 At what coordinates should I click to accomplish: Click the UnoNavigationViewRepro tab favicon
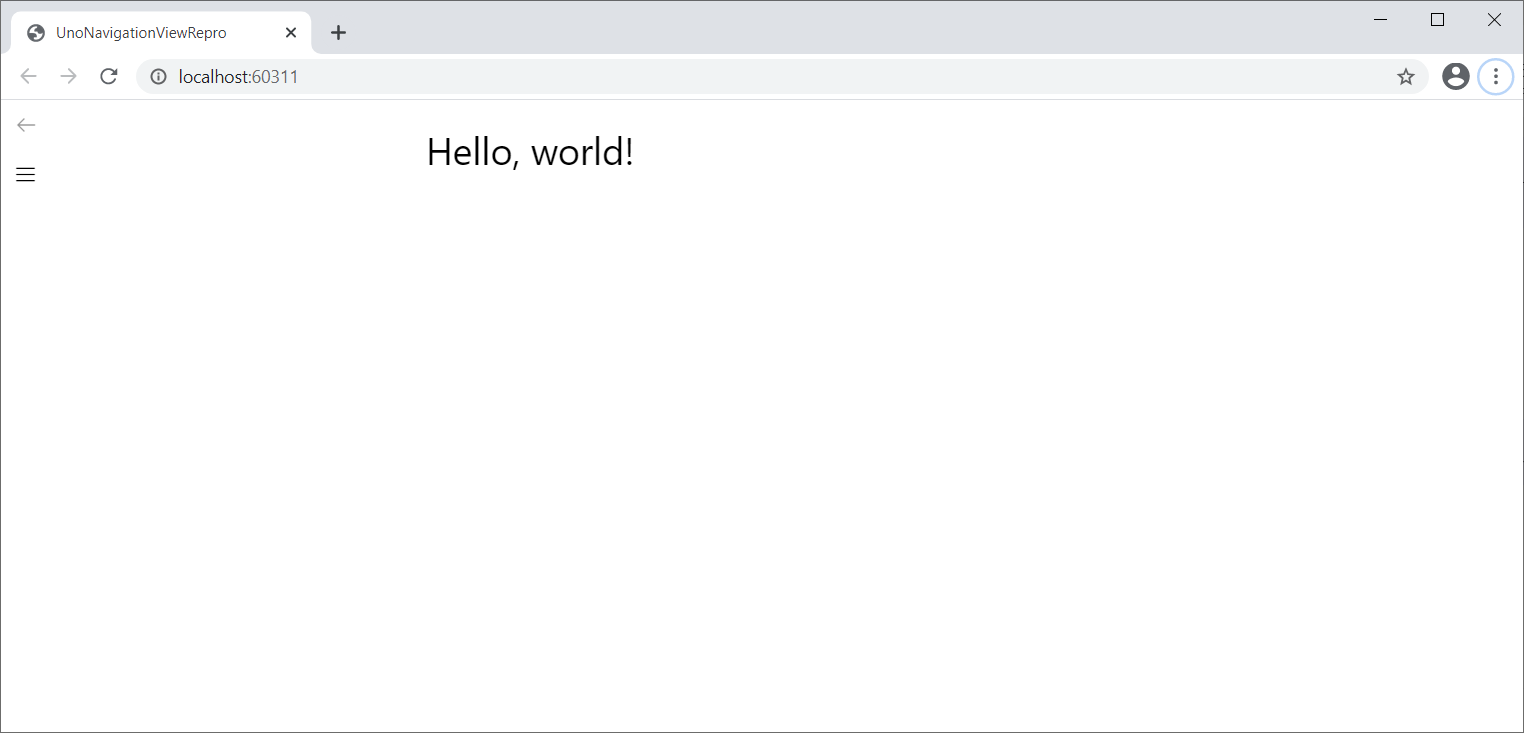tap(36, 32)
